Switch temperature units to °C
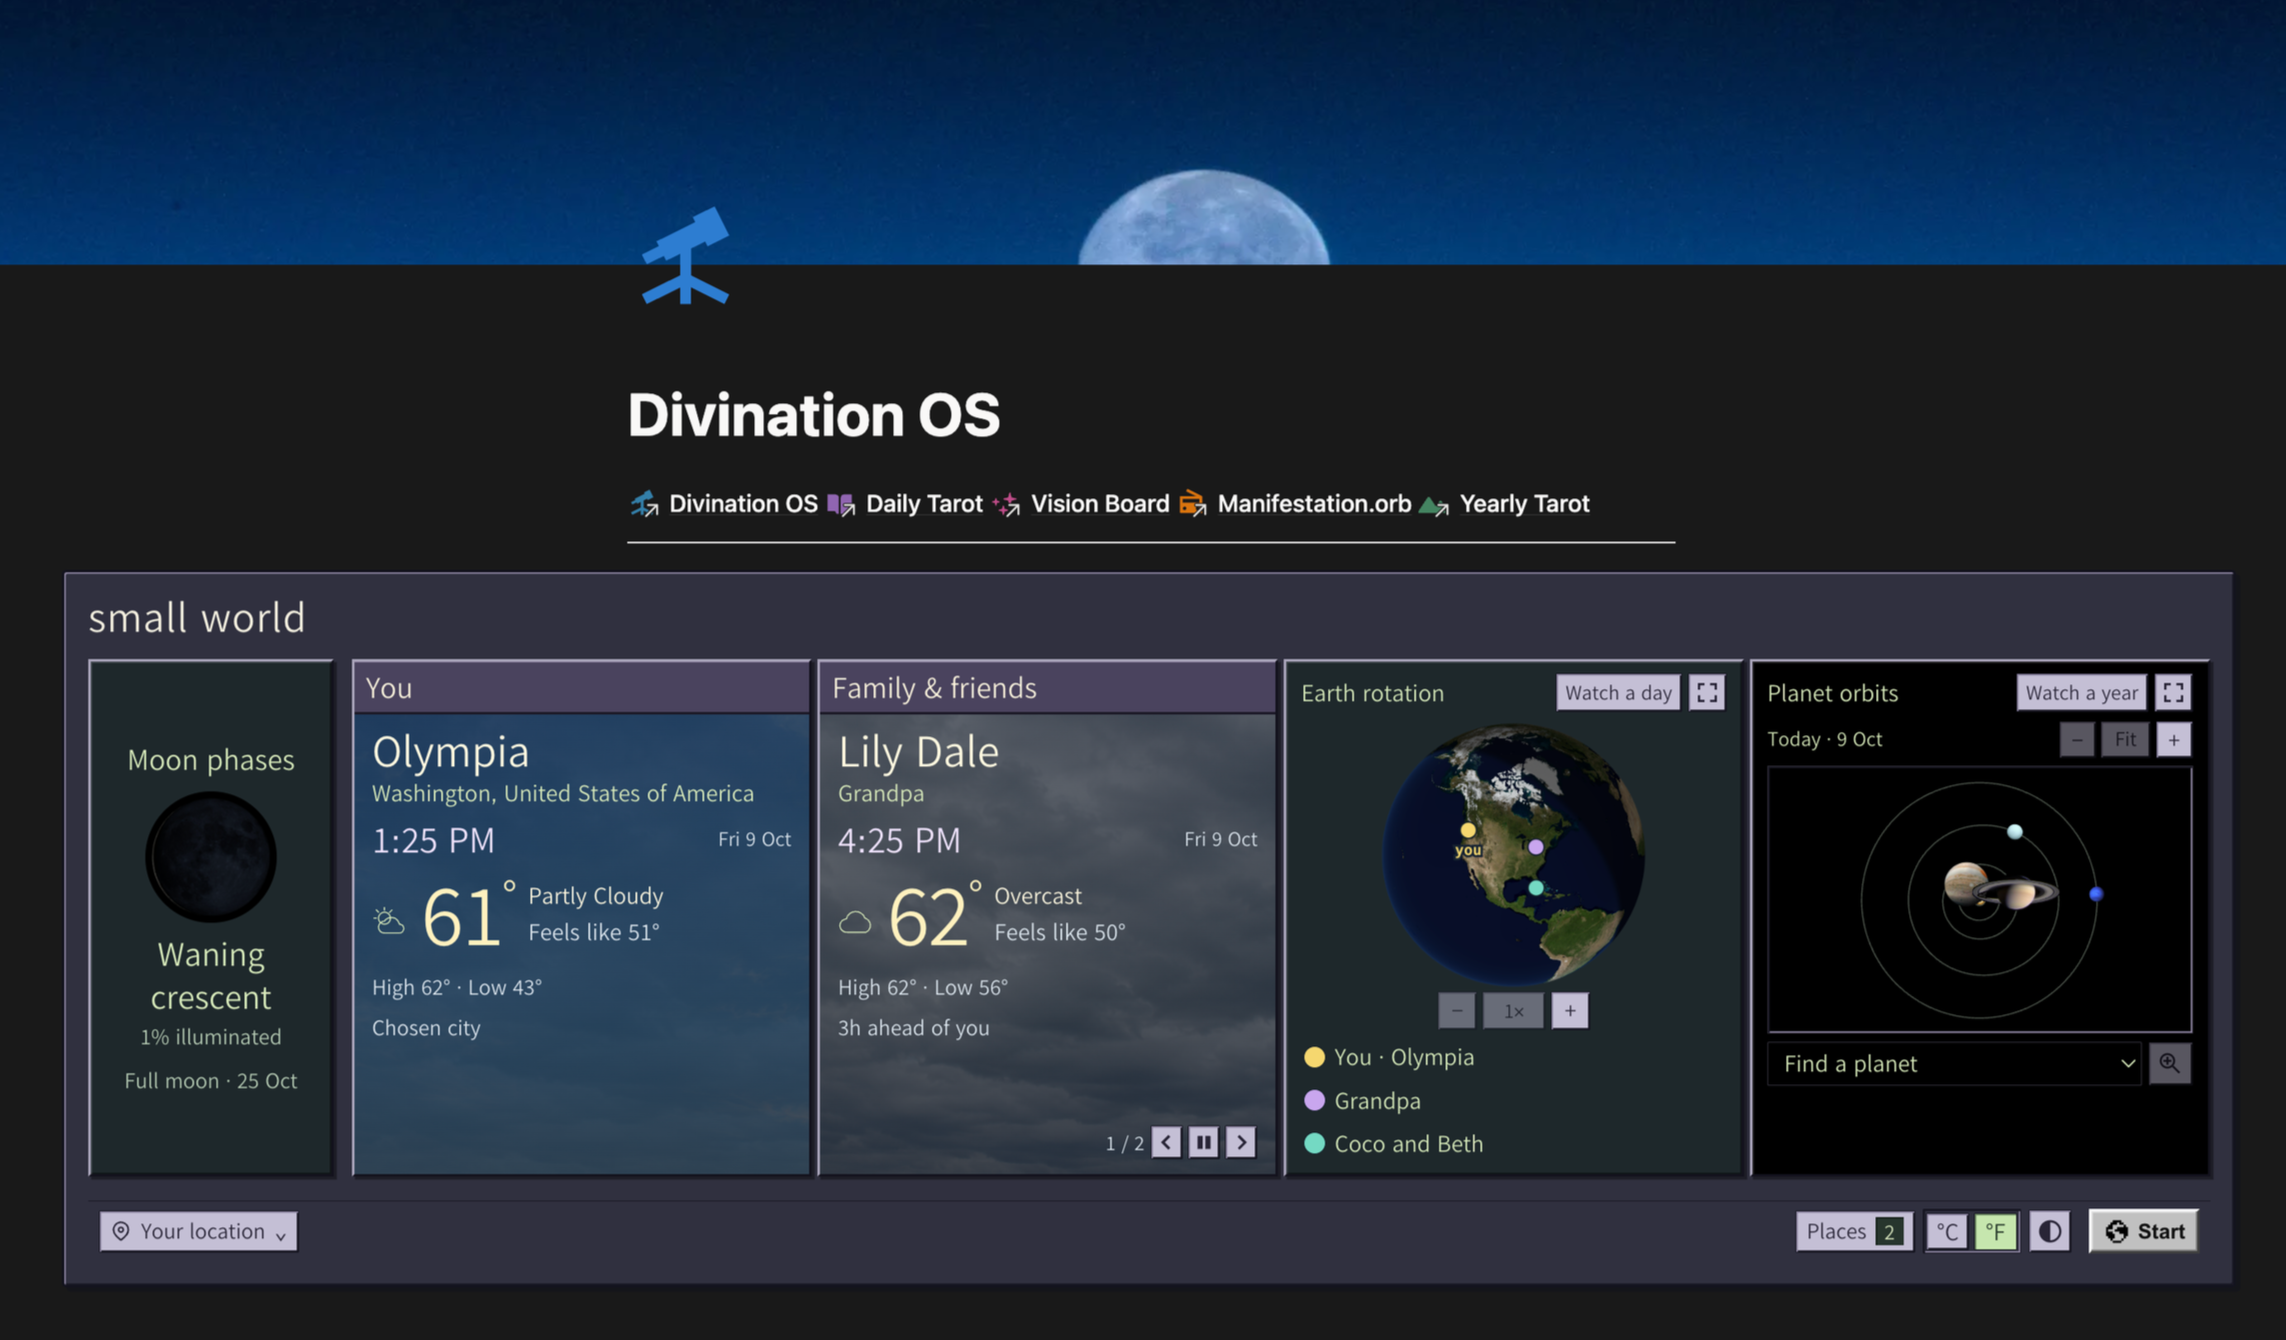This screenshot has width=2286, height=1340. coord(1947,1231)
